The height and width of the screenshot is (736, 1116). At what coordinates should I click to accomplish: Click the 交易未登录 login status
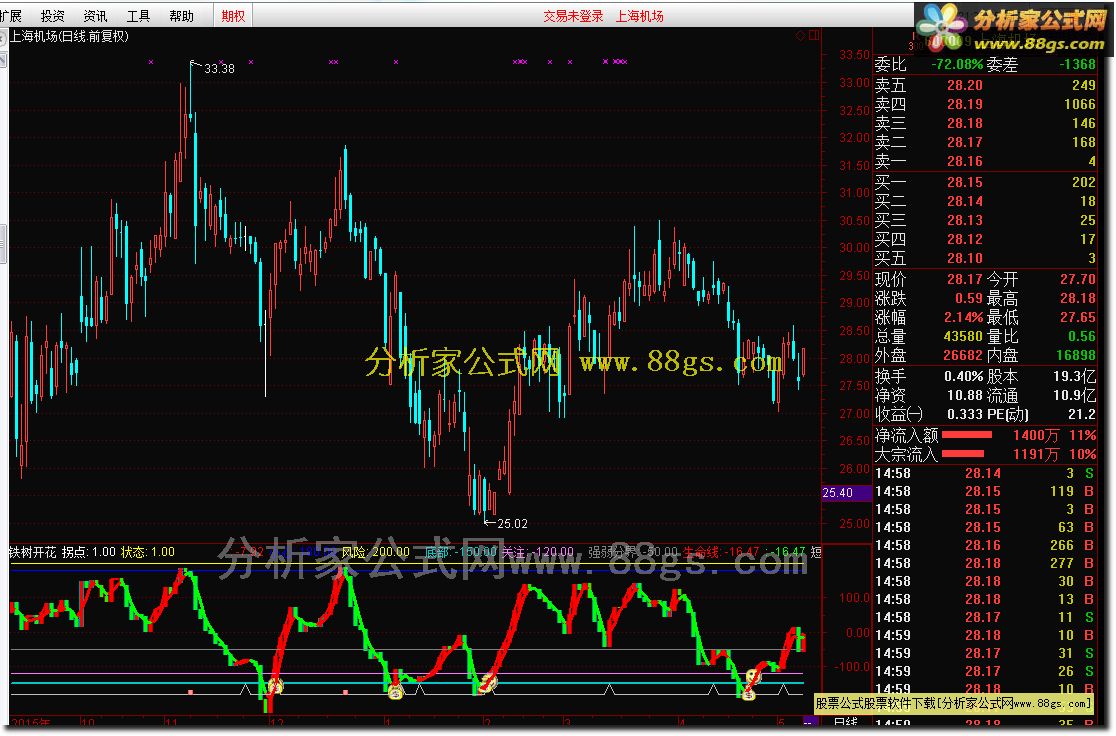(x=573, y=16)
